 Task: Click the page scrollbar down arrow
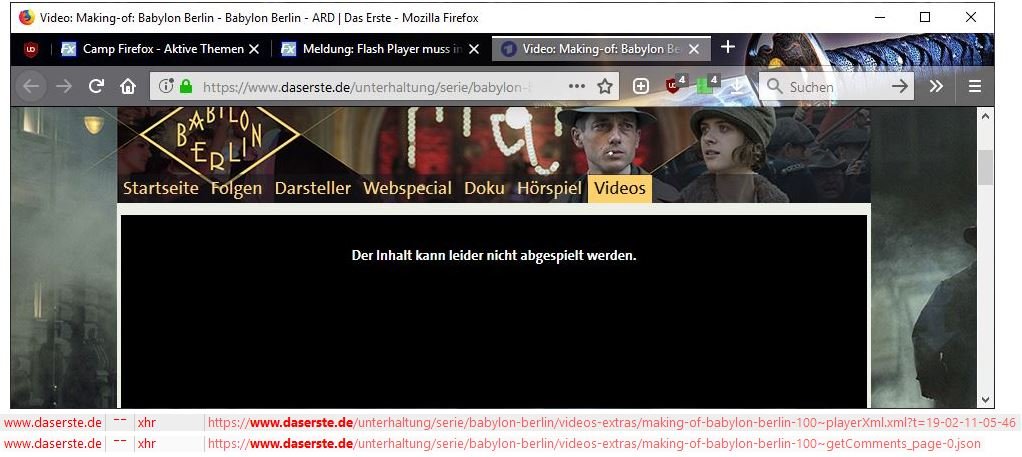point(985,400)
